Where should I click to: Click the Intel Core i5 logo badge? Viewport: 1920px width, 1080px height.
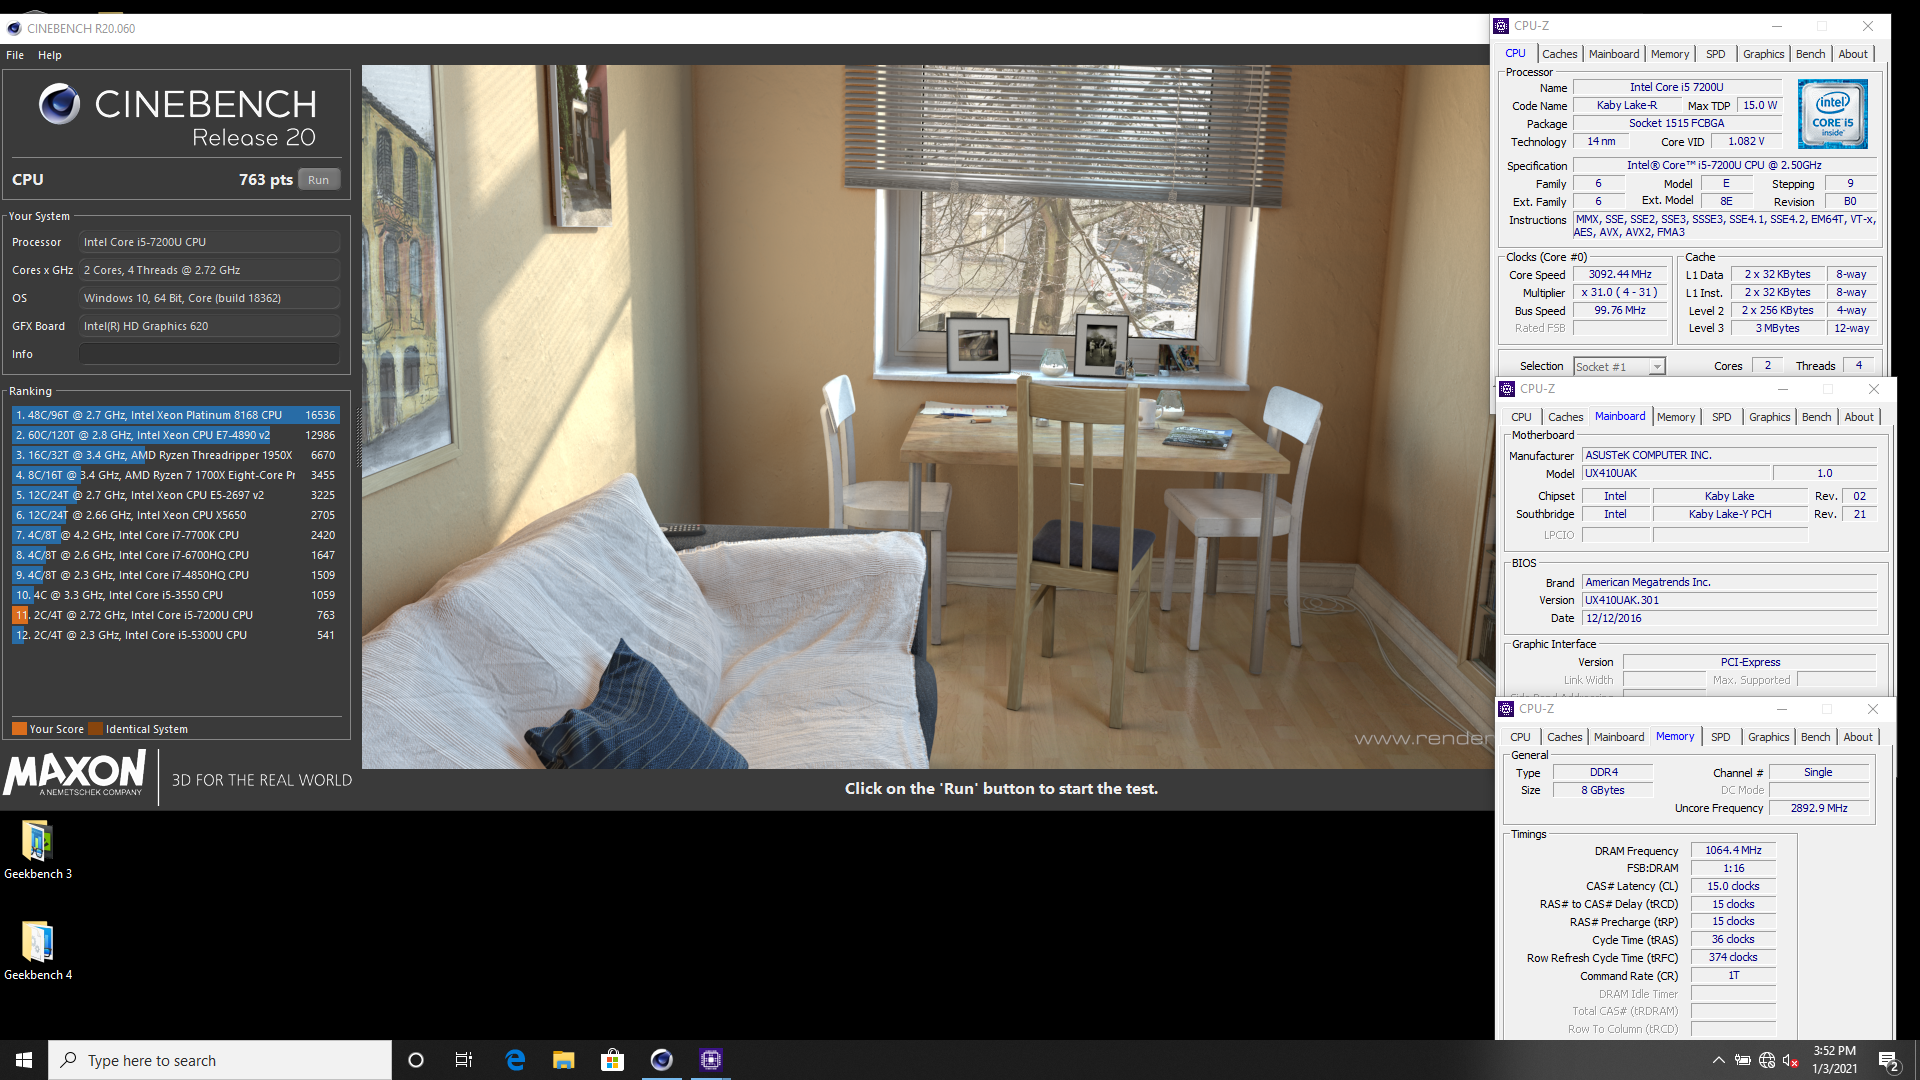(1832, 114)
